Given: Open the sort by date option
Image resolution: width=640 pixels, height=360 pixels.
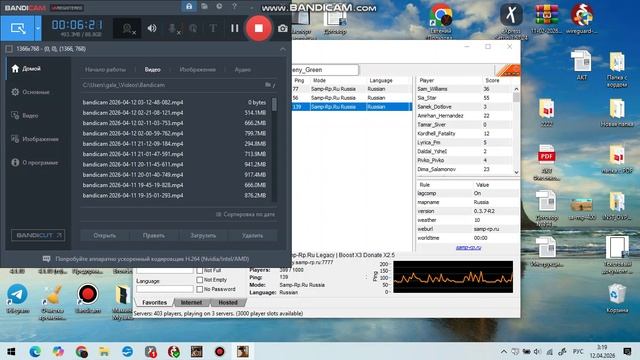Looking at the screenshot, I should point(245,214).
